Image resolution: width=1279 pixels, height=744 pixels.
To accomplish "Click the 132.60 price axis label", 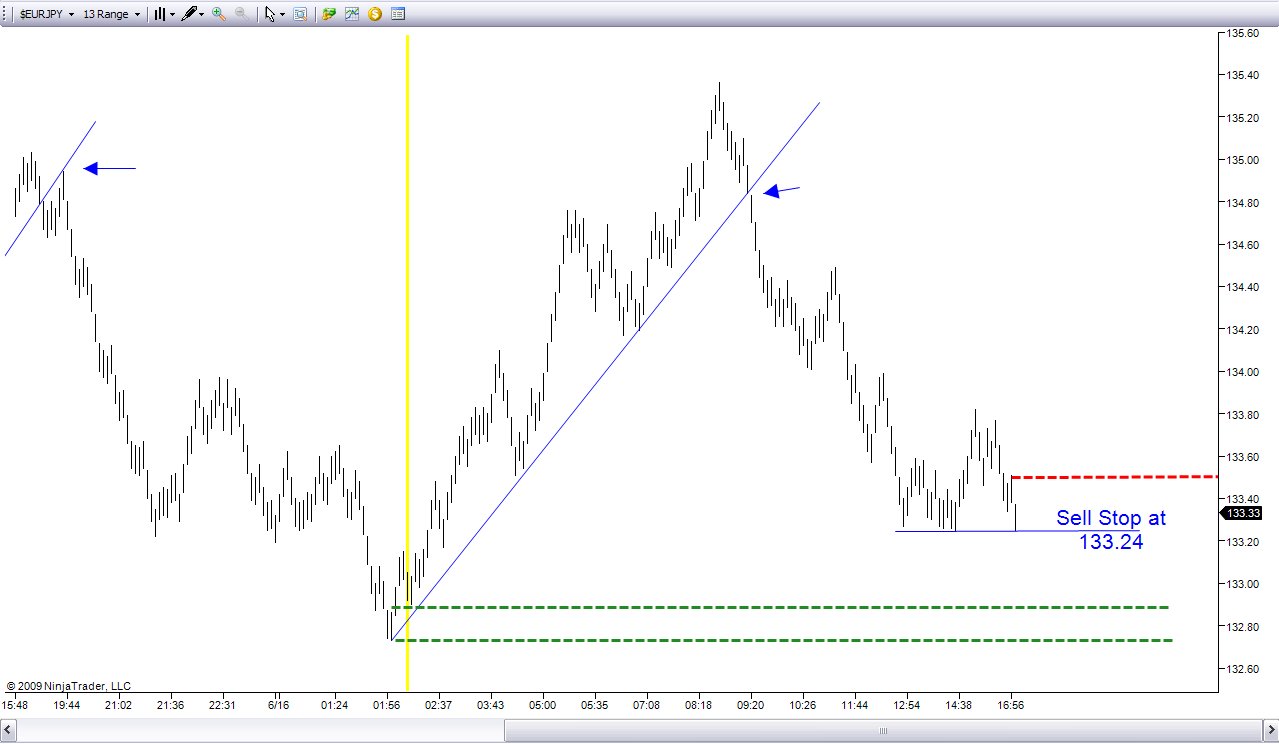I will point(1243,669).
